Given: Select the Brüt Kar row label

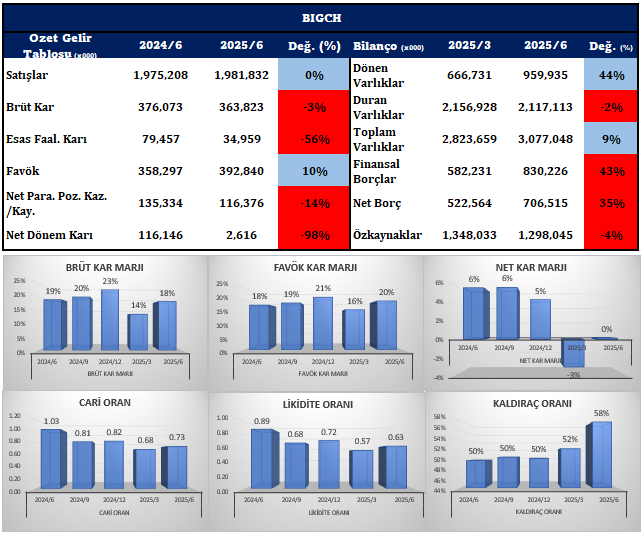Looking at the screenshot, I should 30,107.
